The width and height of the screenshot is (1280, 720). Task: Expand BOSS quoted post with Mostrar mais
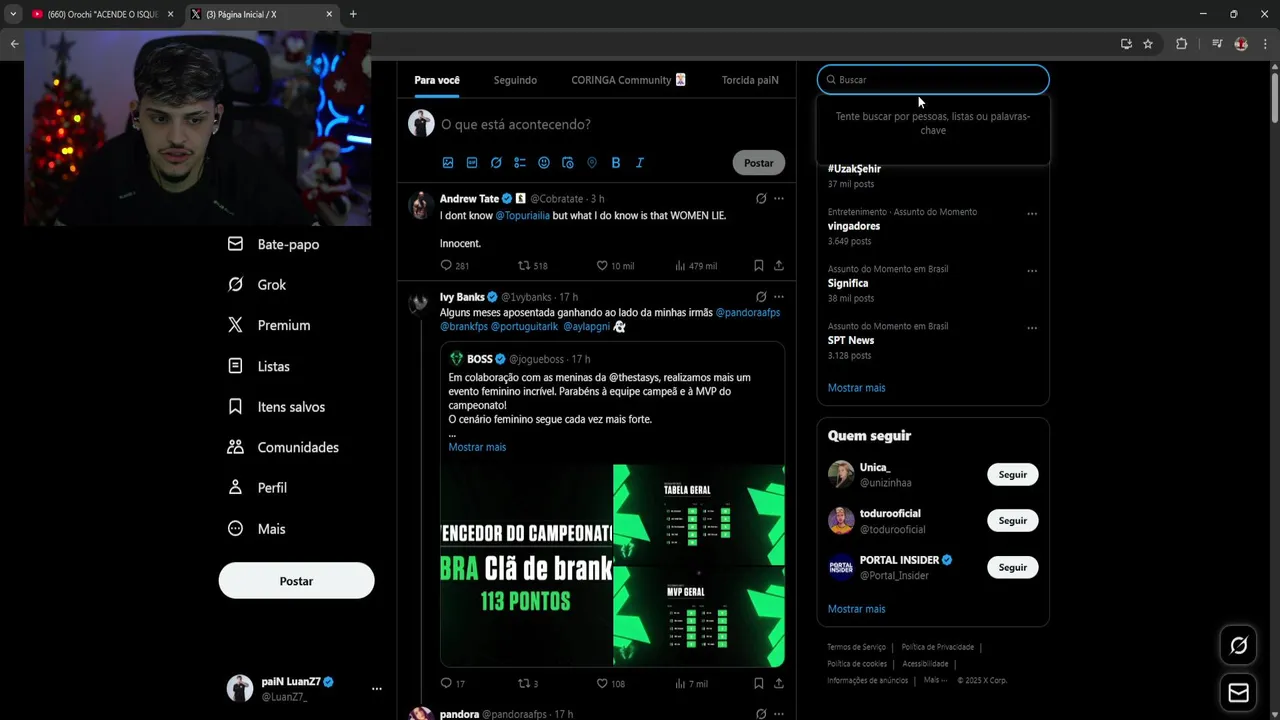[477, 447]
